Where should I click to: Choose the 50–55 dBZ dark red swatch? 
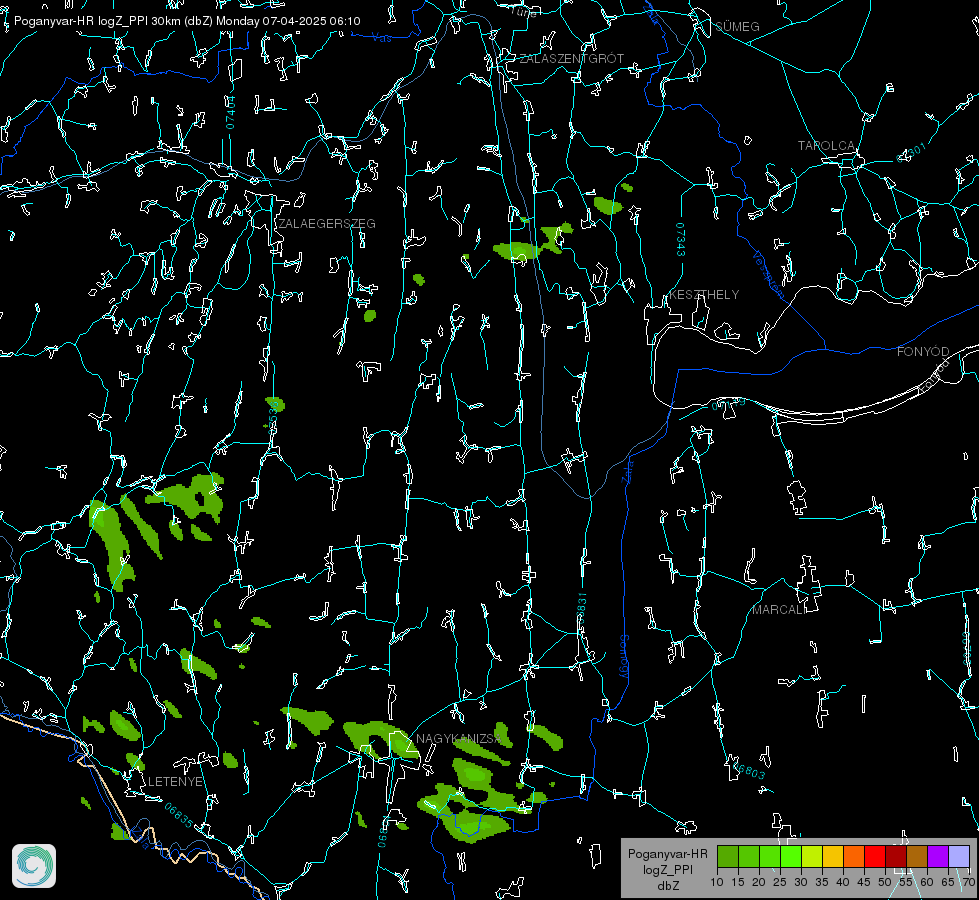pyautogui.click(x=896, y=856)
